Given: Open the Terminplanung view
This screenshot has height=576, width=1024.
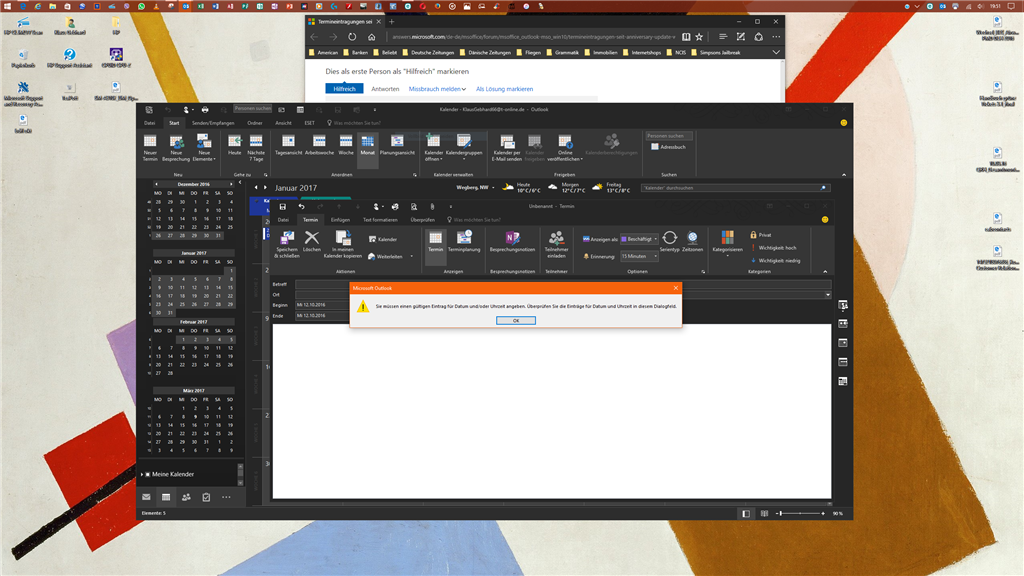Looking at the screenshot, I should 464,242.
